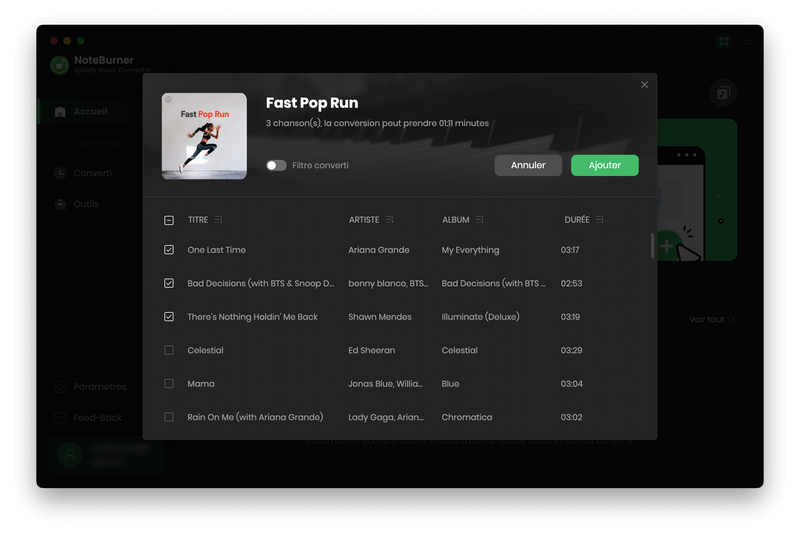Toggle the Filtre converti switch
The height and width of the screenshot is (536, 800).
coord(276,165)
